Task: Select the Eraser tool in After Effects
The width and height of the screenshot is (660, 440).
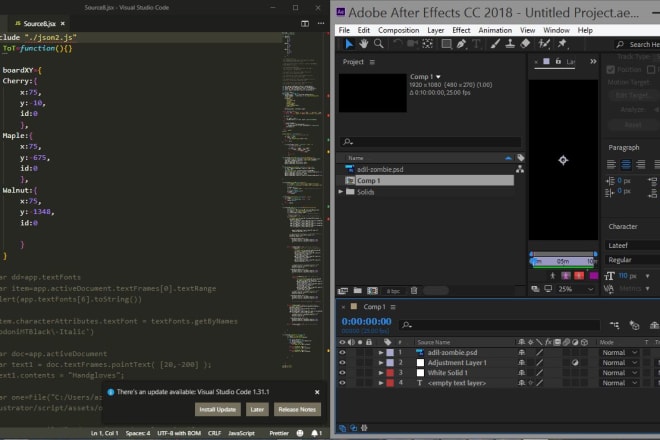Action: (x=525, y=43)
